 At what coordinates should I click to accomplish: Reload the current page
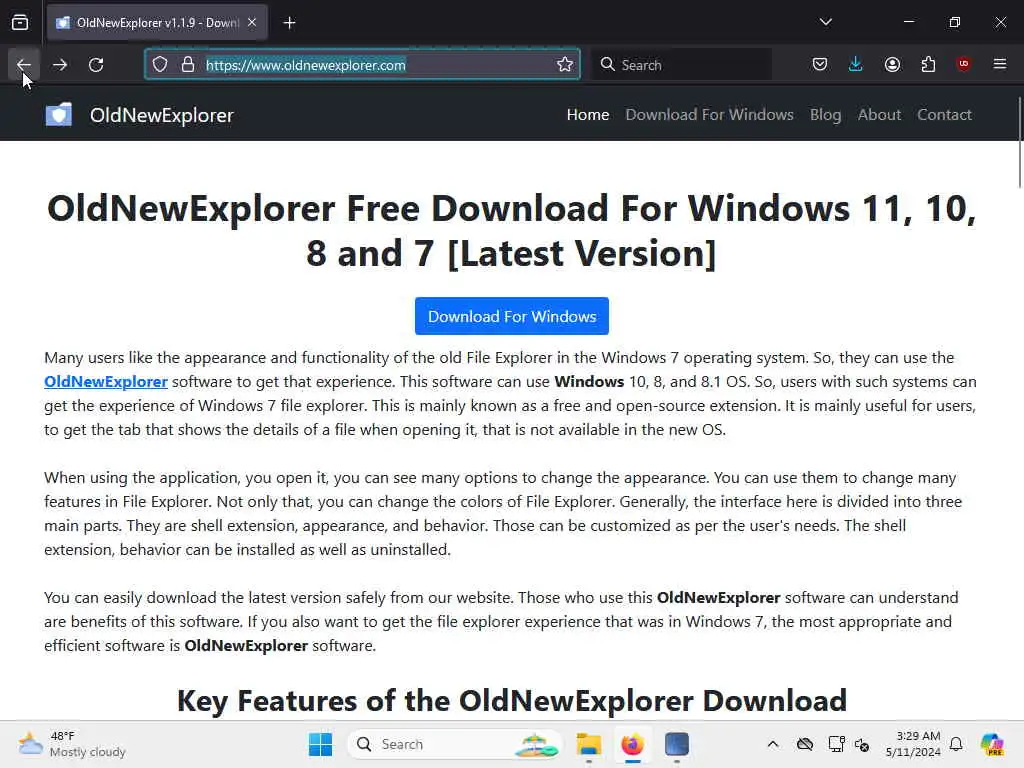(x=96, y=65)
